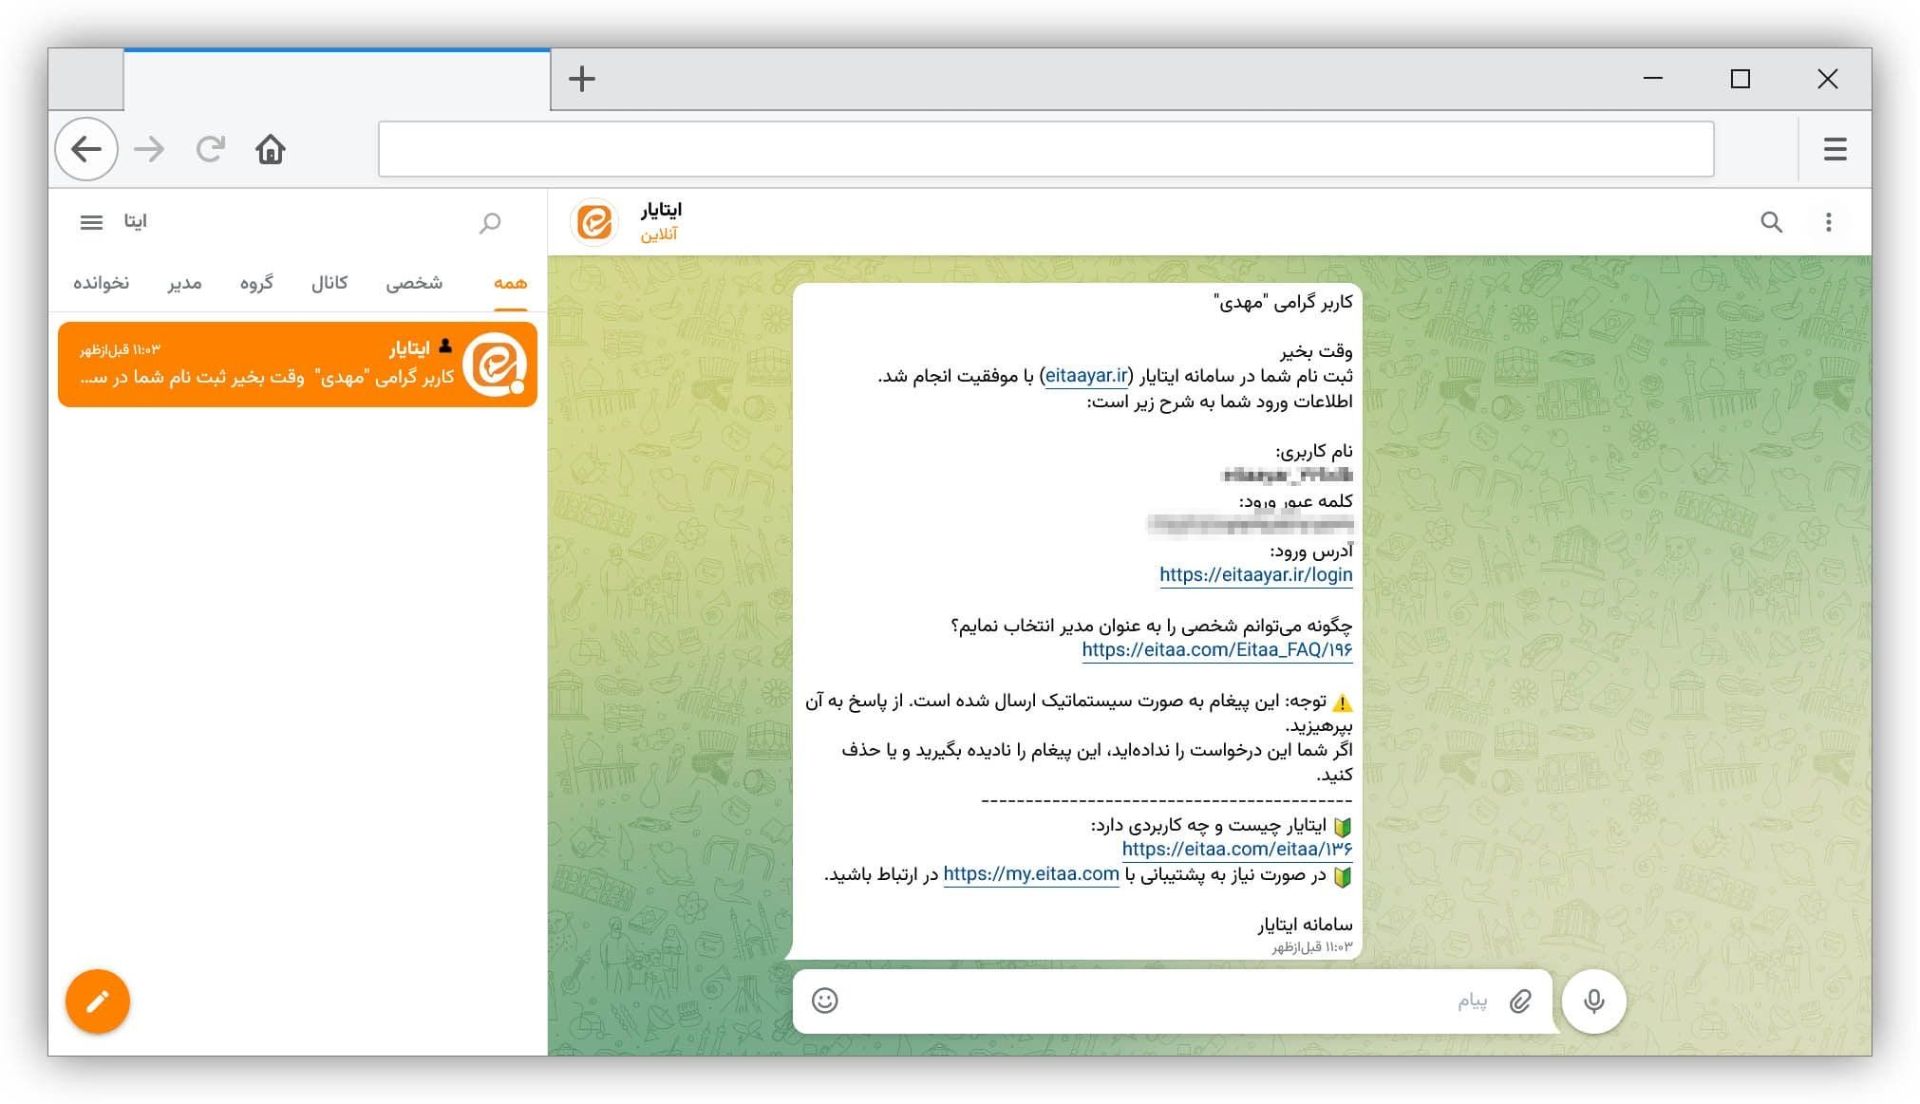The width and height of the screenshot is (1920, 1104).
Task: Record a voice message with microphone button
Action: pyautogui.click(x=1594, y=1001)
